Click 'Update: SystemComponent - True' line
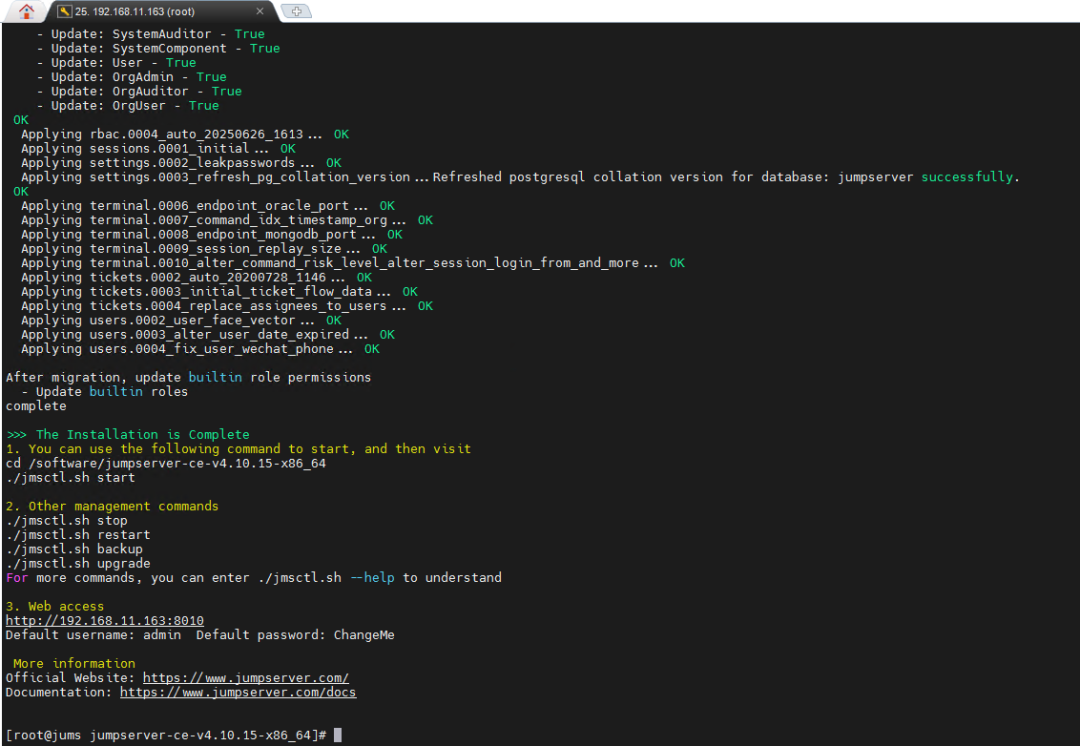 click(x=158, y=48)
